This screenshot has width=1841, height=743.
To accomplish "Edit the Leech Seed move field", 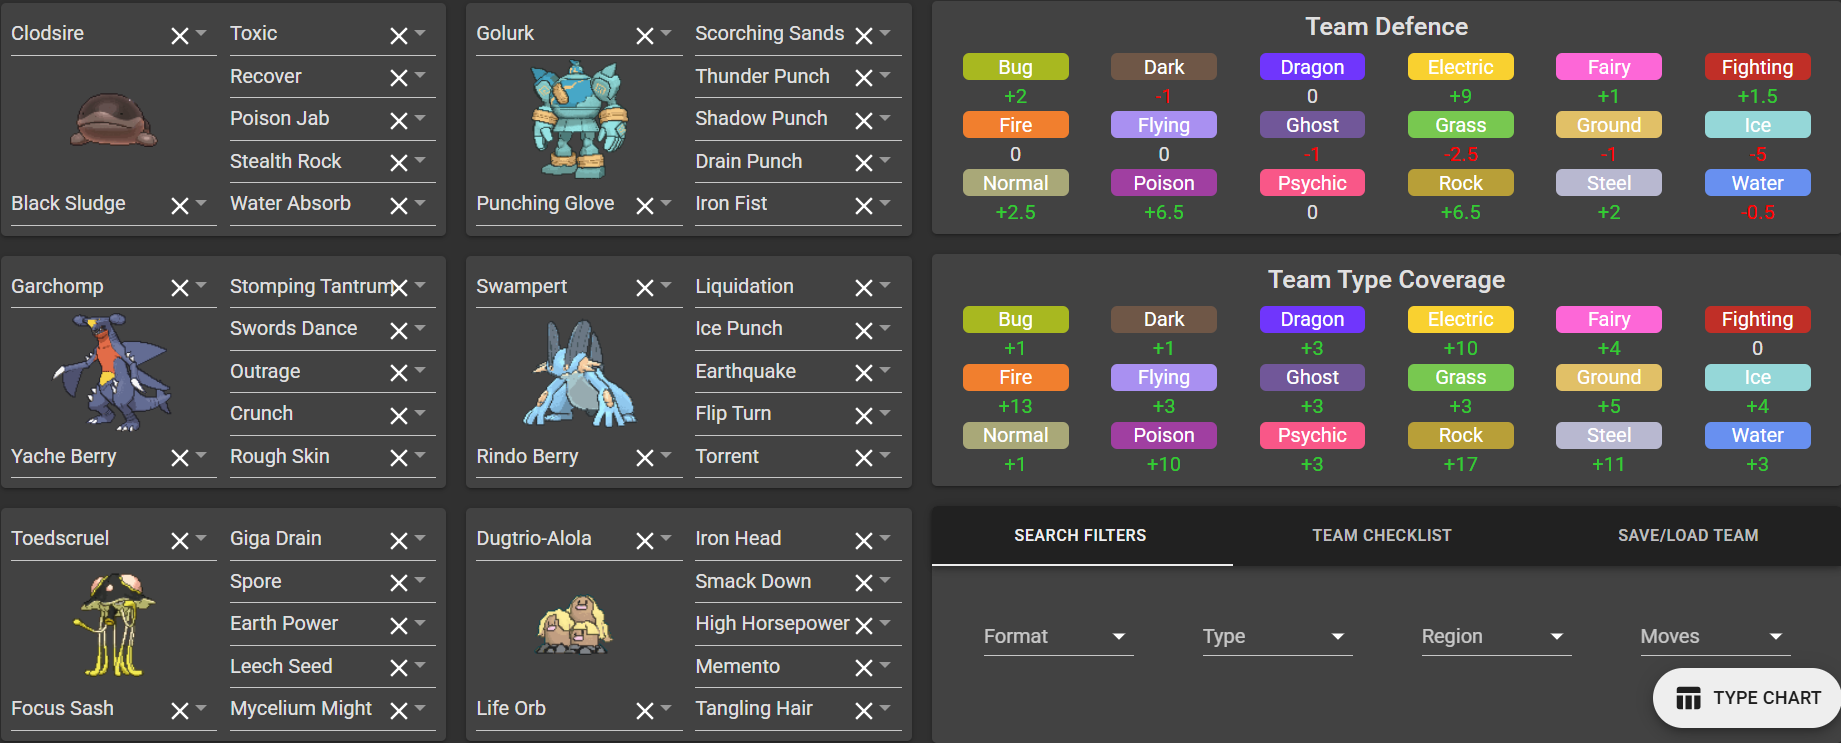I will click(333, 667).
